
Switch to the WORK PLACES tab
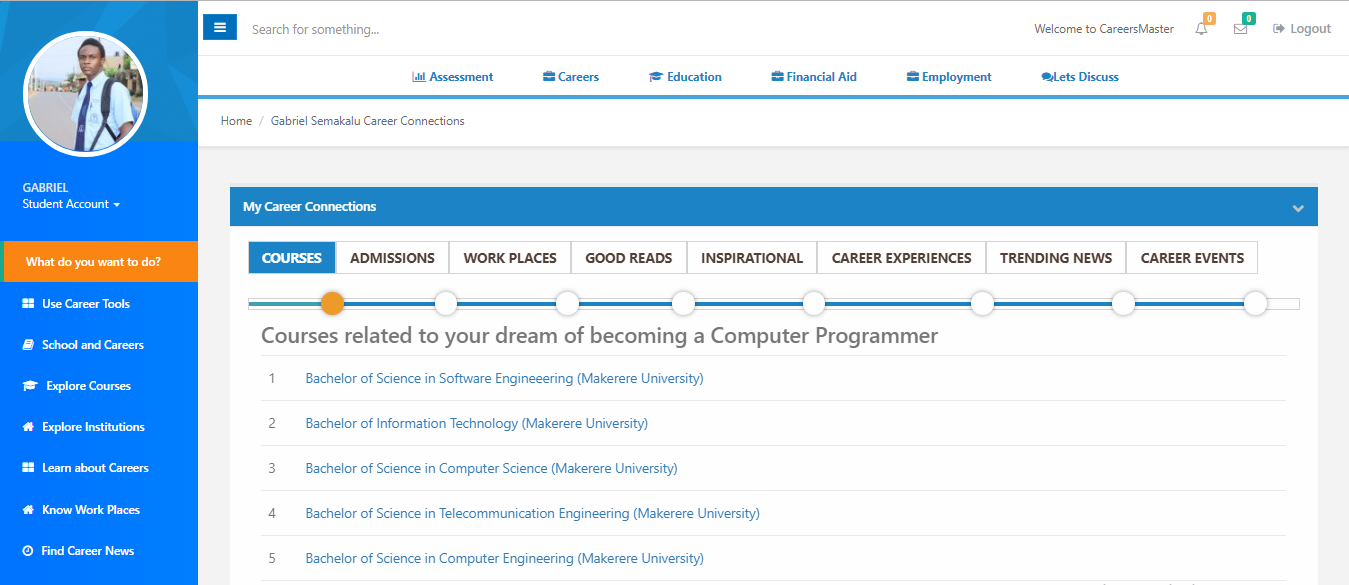coord(510,258)
